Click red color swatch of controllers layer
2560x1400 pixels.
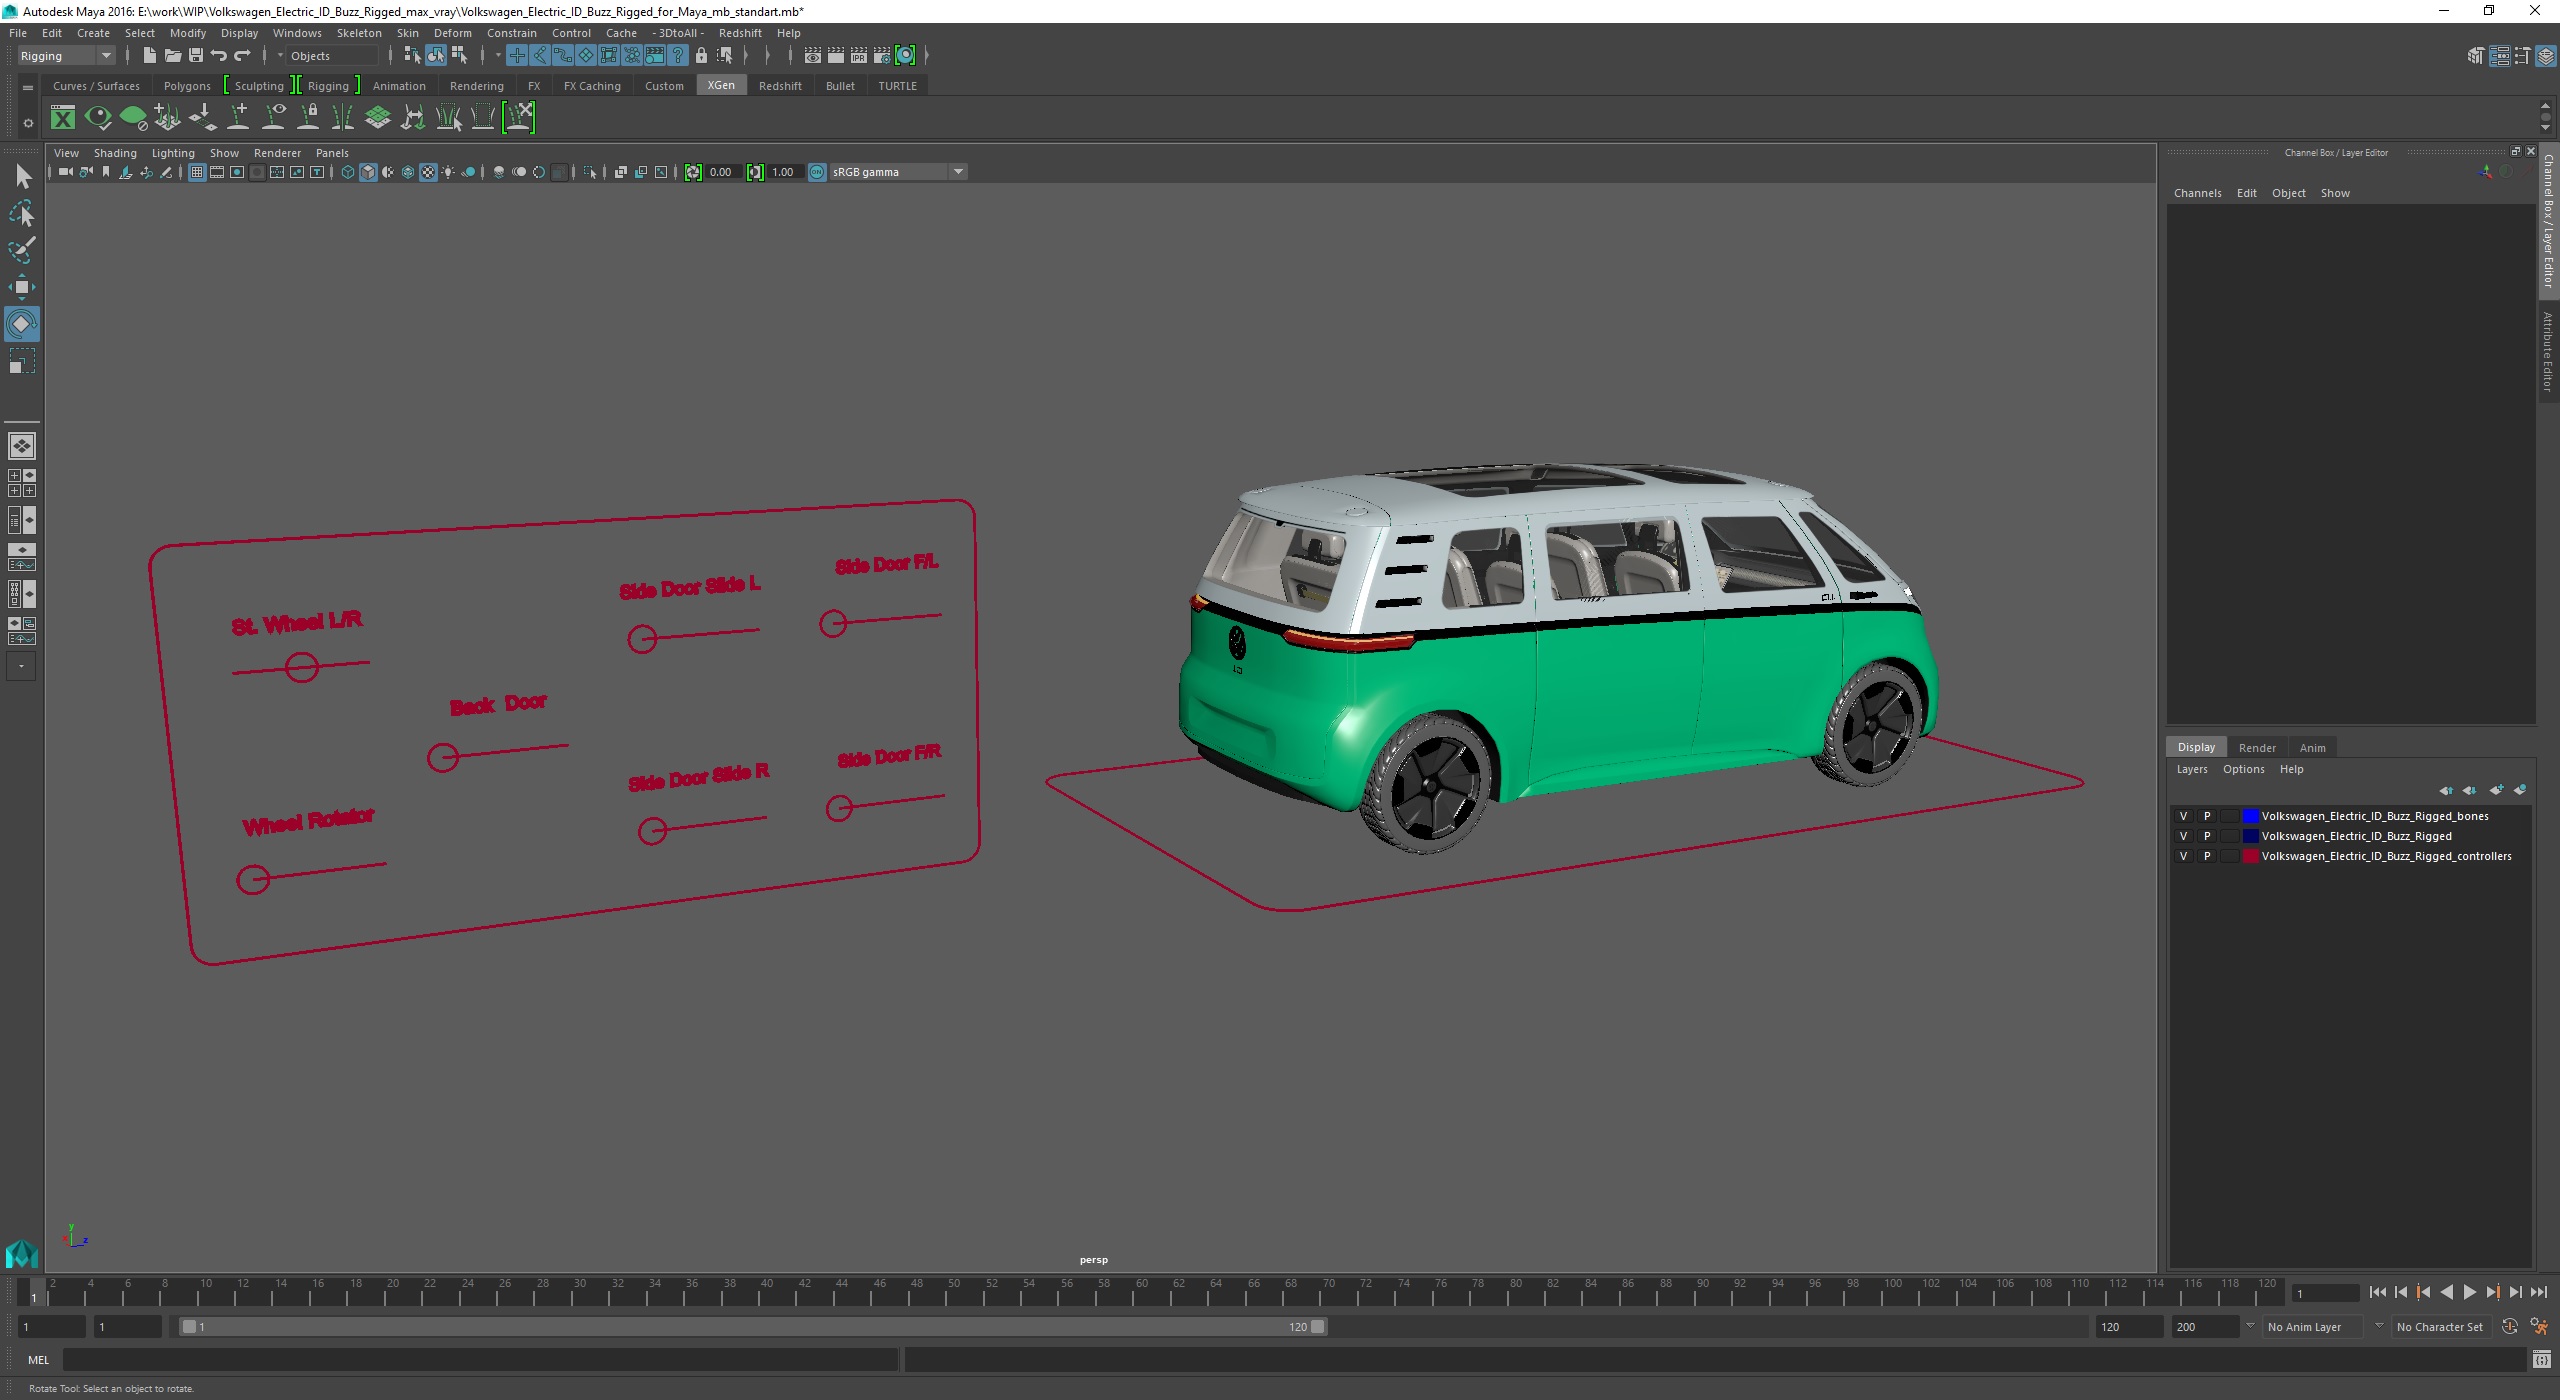[2251, 856]
